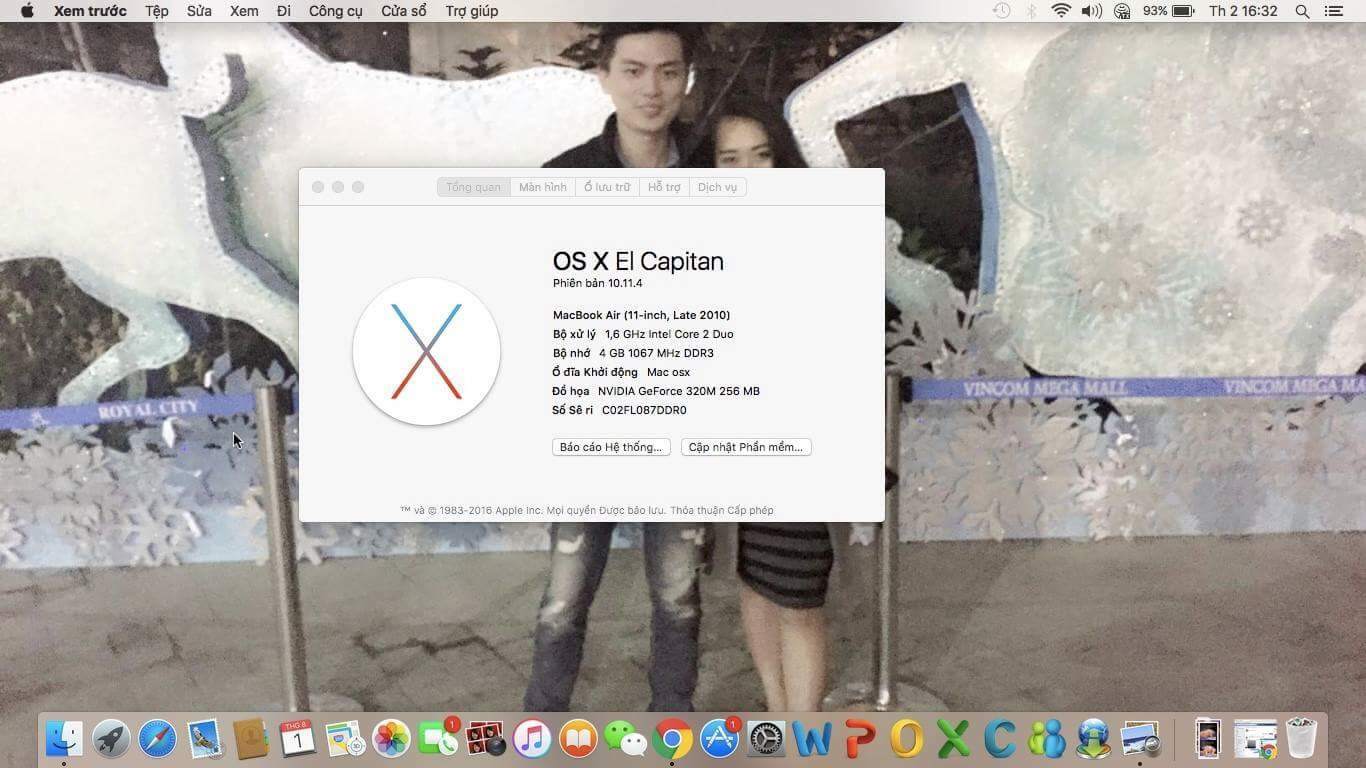This screenshot has width=1366, height=768.
Task: Switch to the Dịch vụ tab
Action: (717, 187)
